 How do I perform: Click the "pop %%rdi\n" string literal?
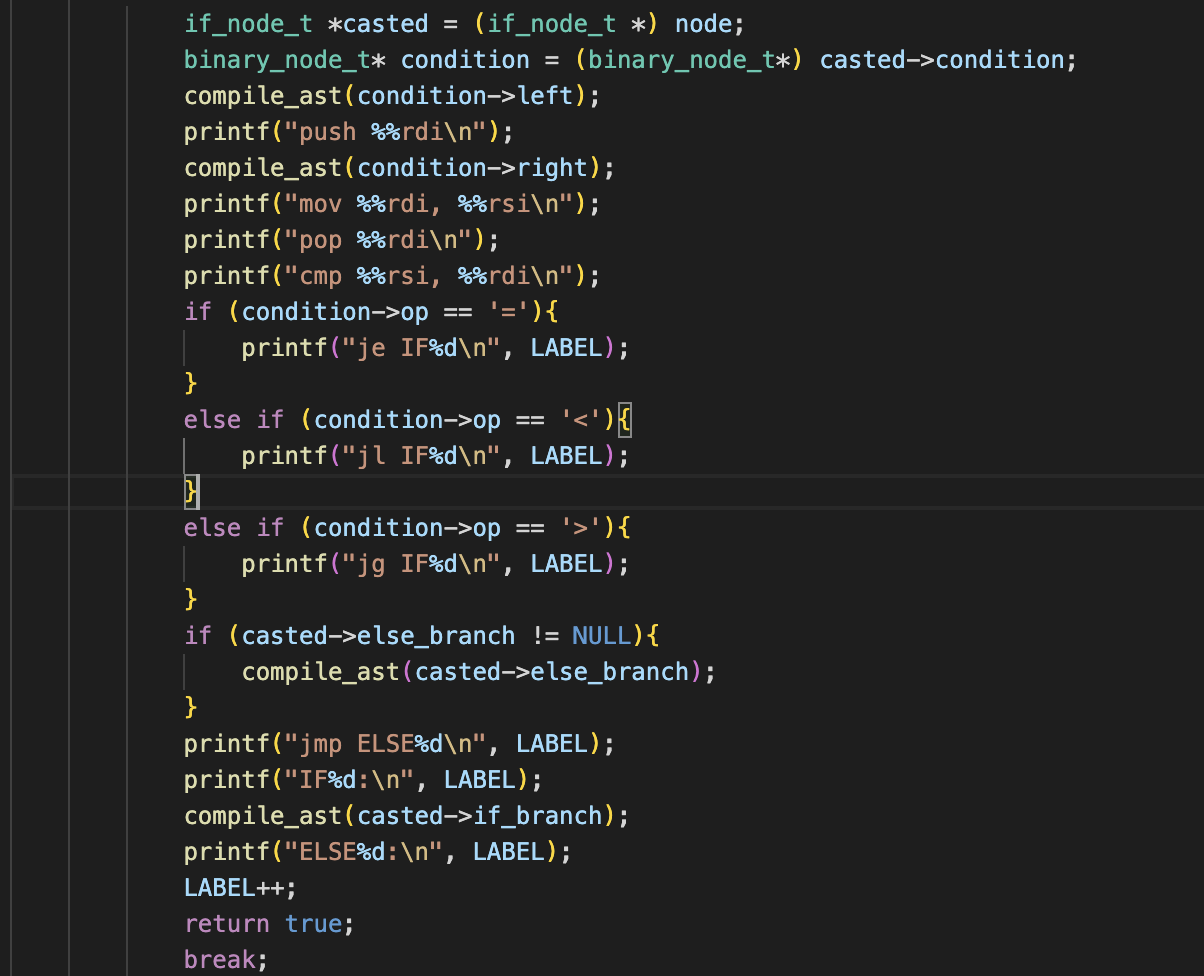pos(385,240)
